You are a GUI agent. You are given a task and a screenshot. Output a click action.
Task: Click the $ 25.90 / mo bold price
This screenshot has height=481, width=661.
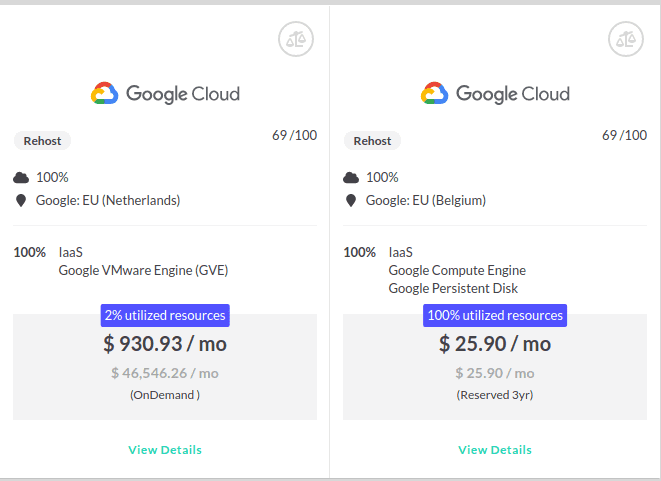(495, 344)
